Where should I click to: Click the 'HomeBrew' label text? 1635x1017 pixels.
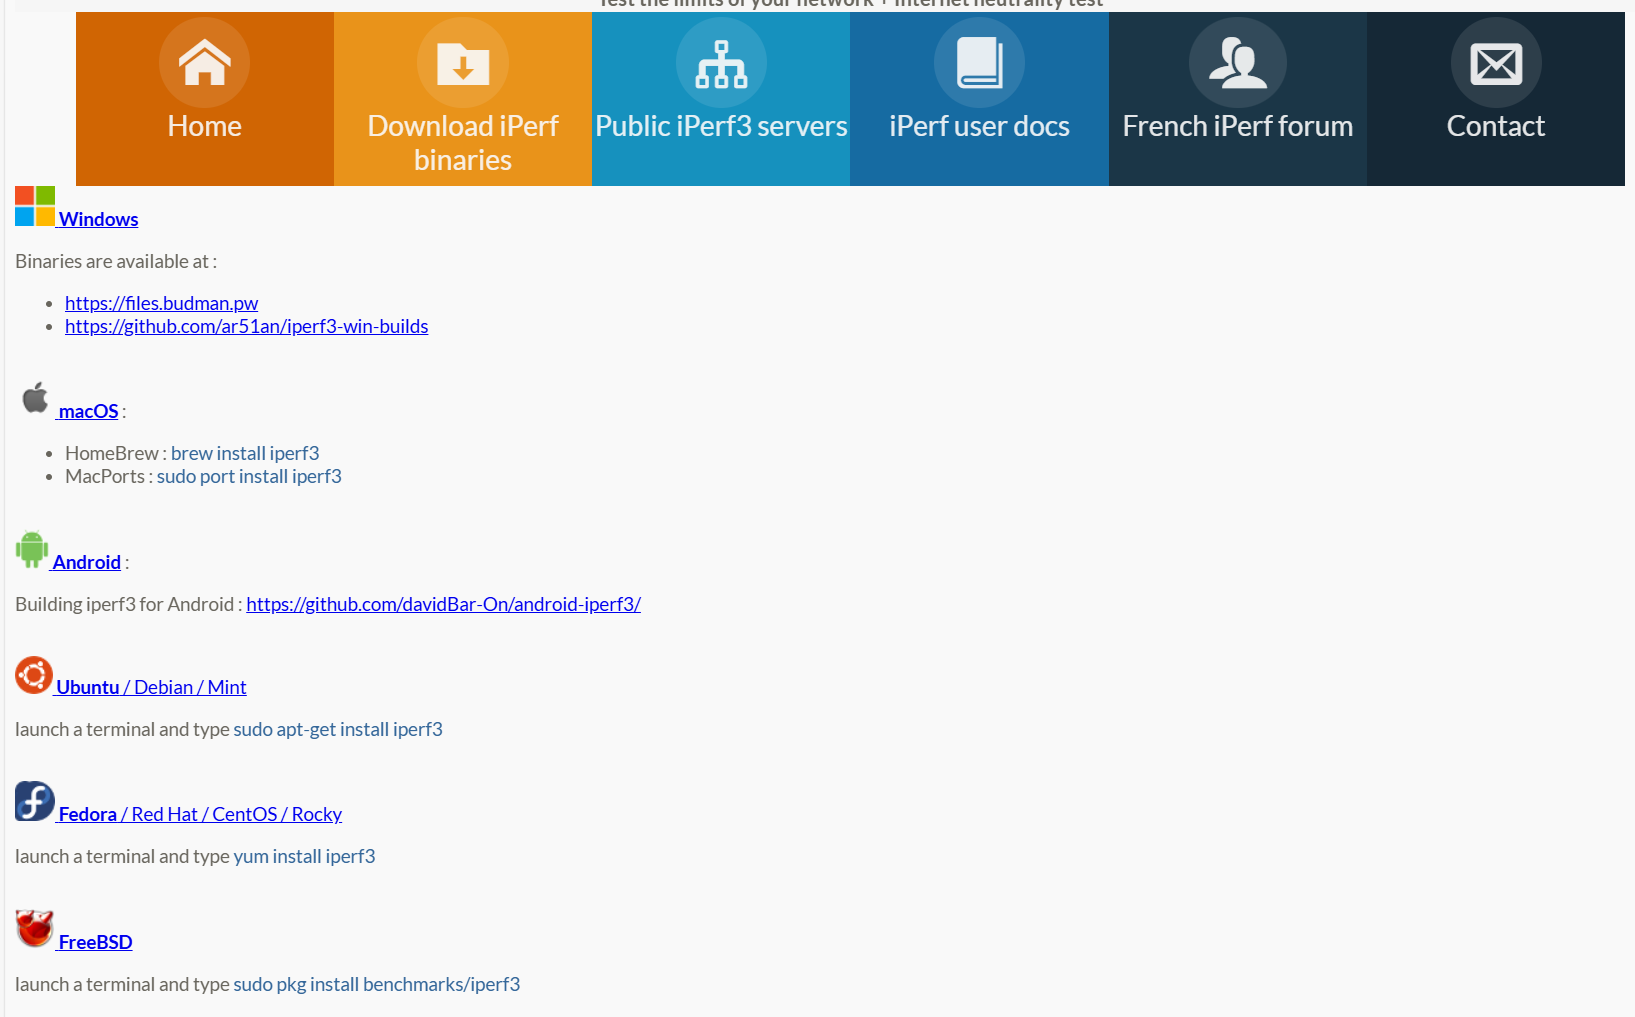[x=112, y=453]
